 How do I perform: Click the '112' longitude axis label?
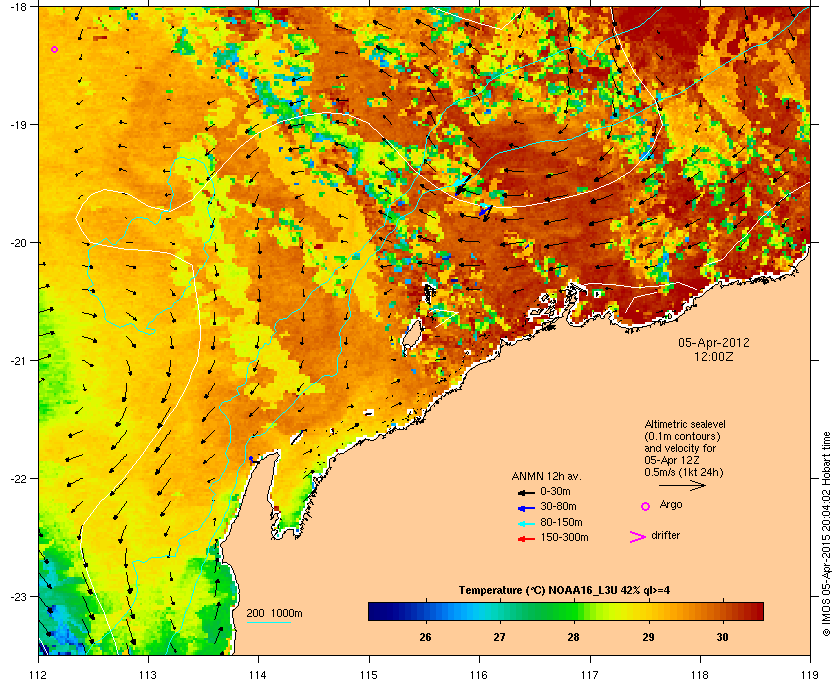(39, 675)
